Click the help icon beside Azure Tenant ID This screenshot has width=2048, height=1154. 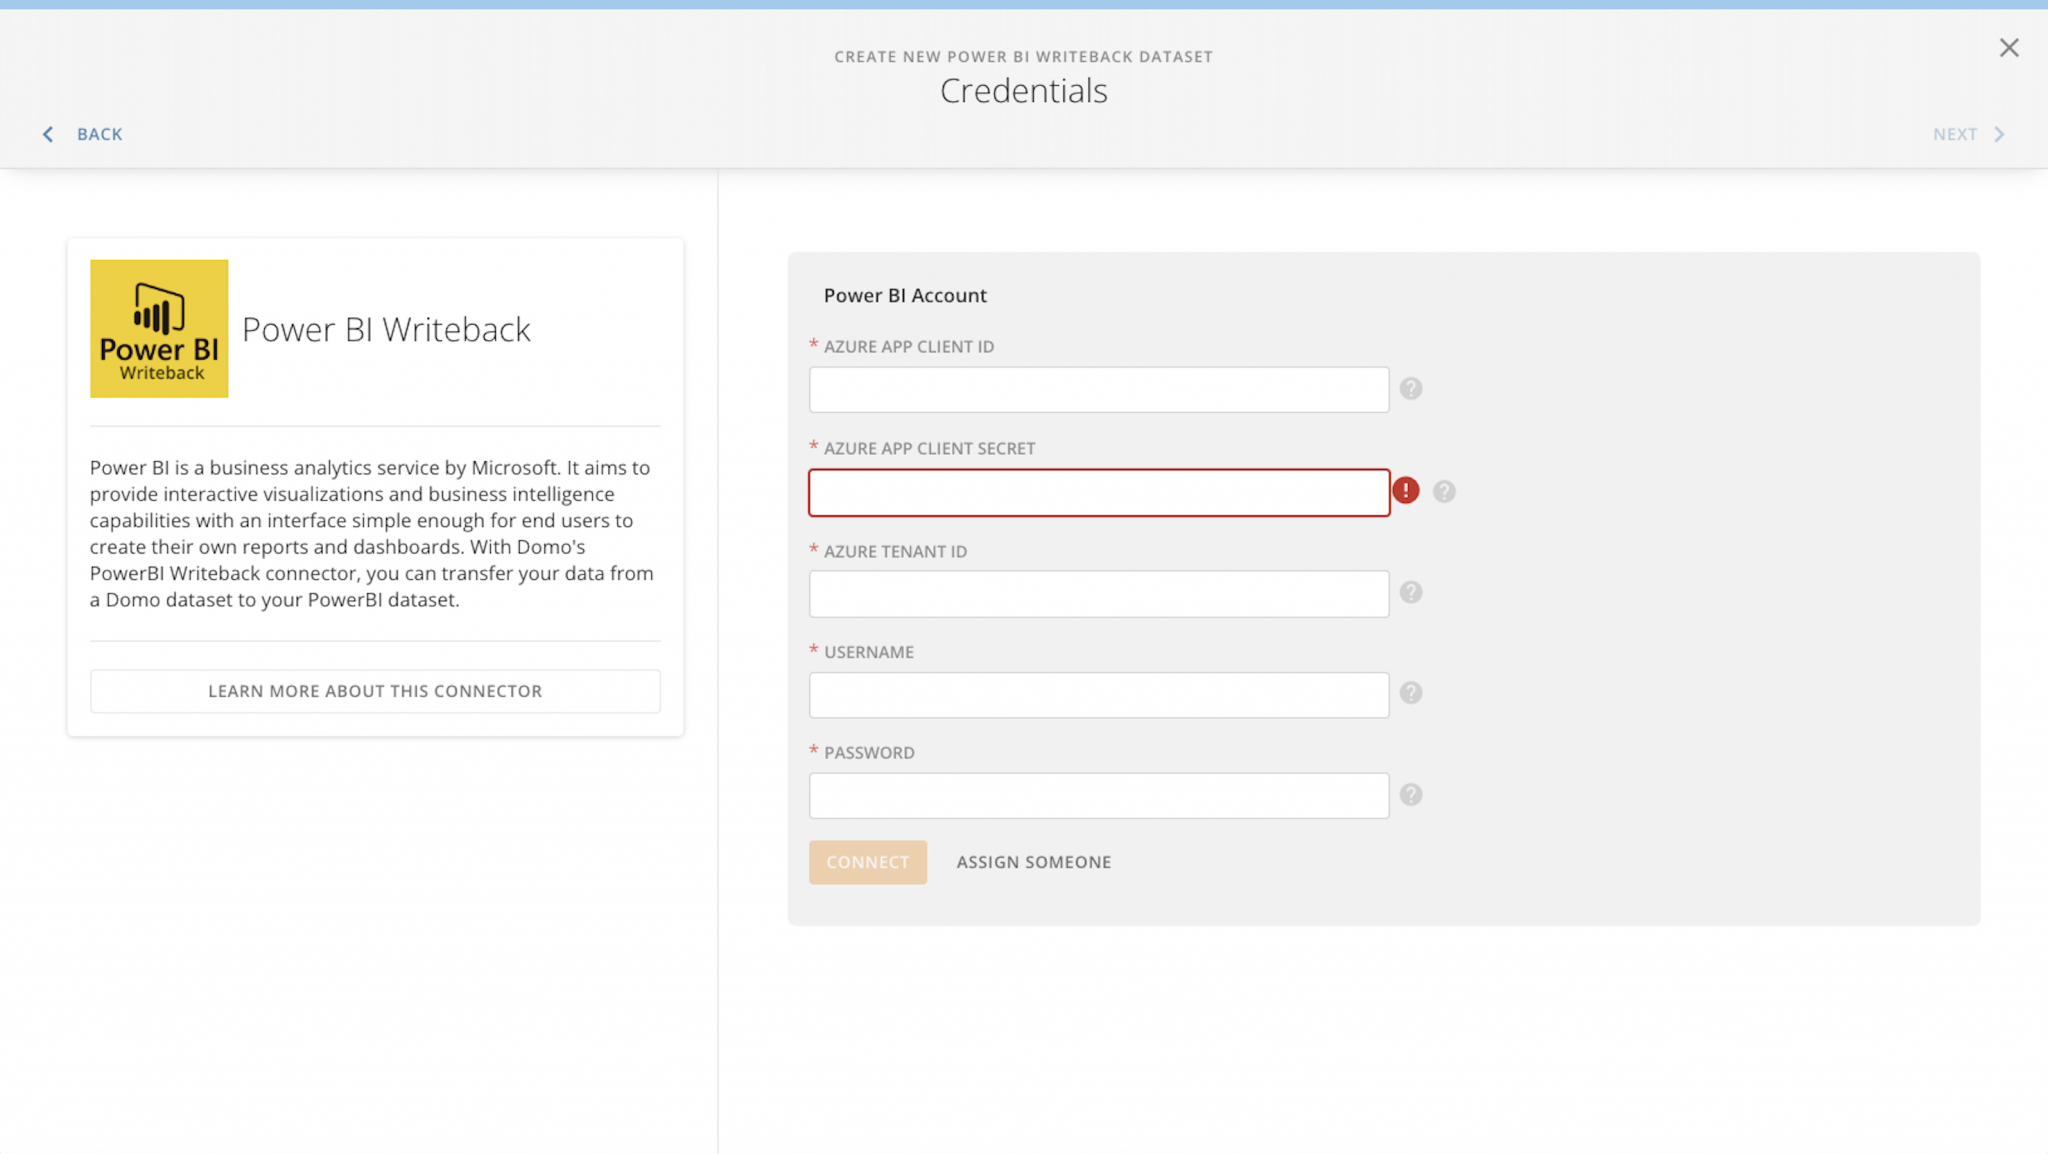coord(1411,592)
